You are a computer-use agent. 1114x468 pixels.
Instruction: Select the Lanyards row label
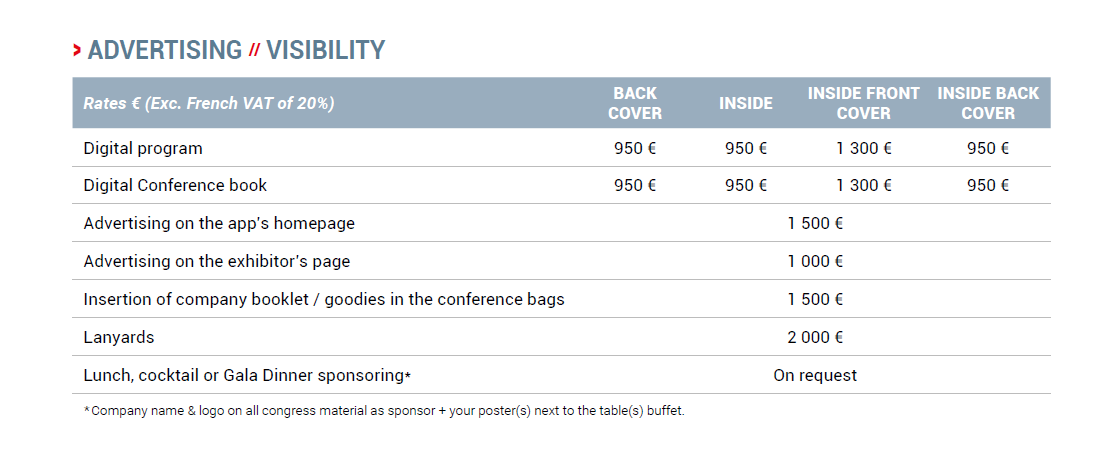119,337
